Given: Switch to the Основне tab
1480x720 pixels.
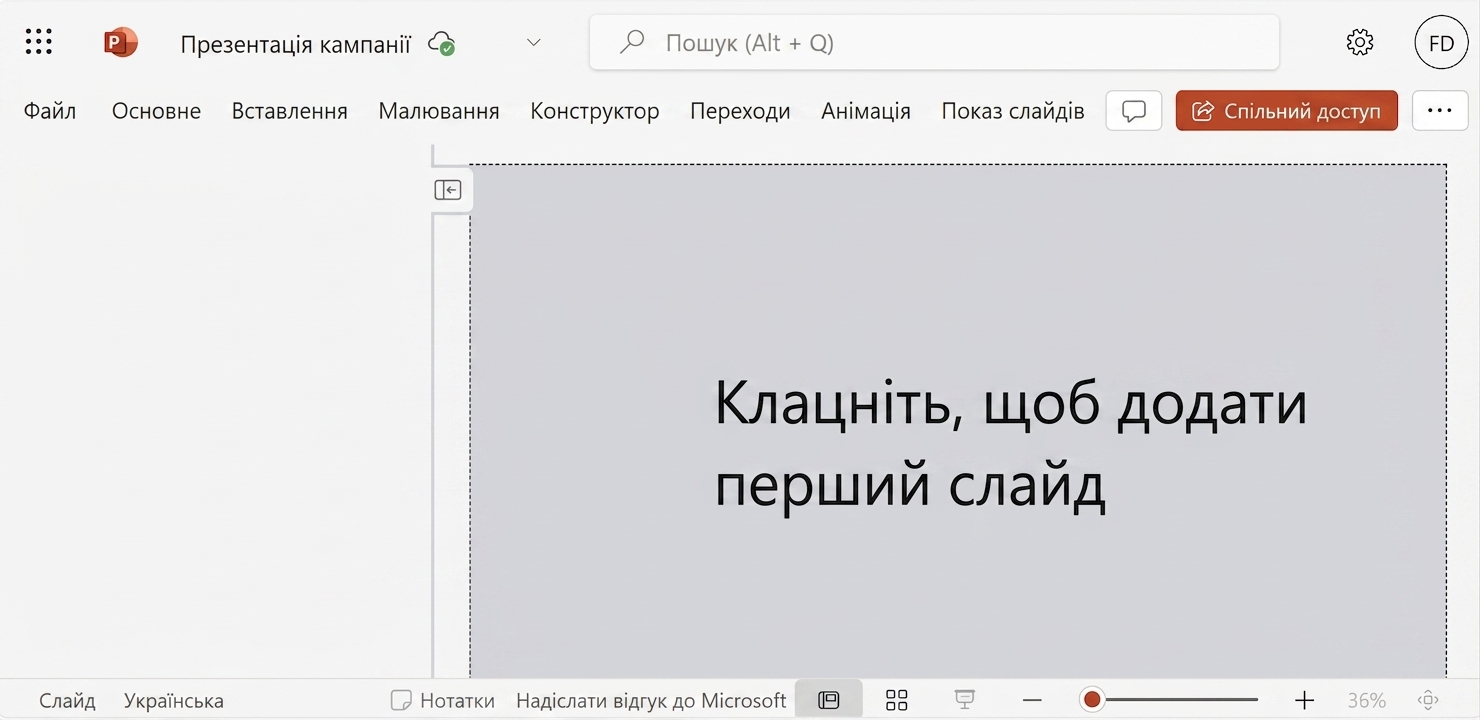Looking at the screenshot, I should point(156,111).
